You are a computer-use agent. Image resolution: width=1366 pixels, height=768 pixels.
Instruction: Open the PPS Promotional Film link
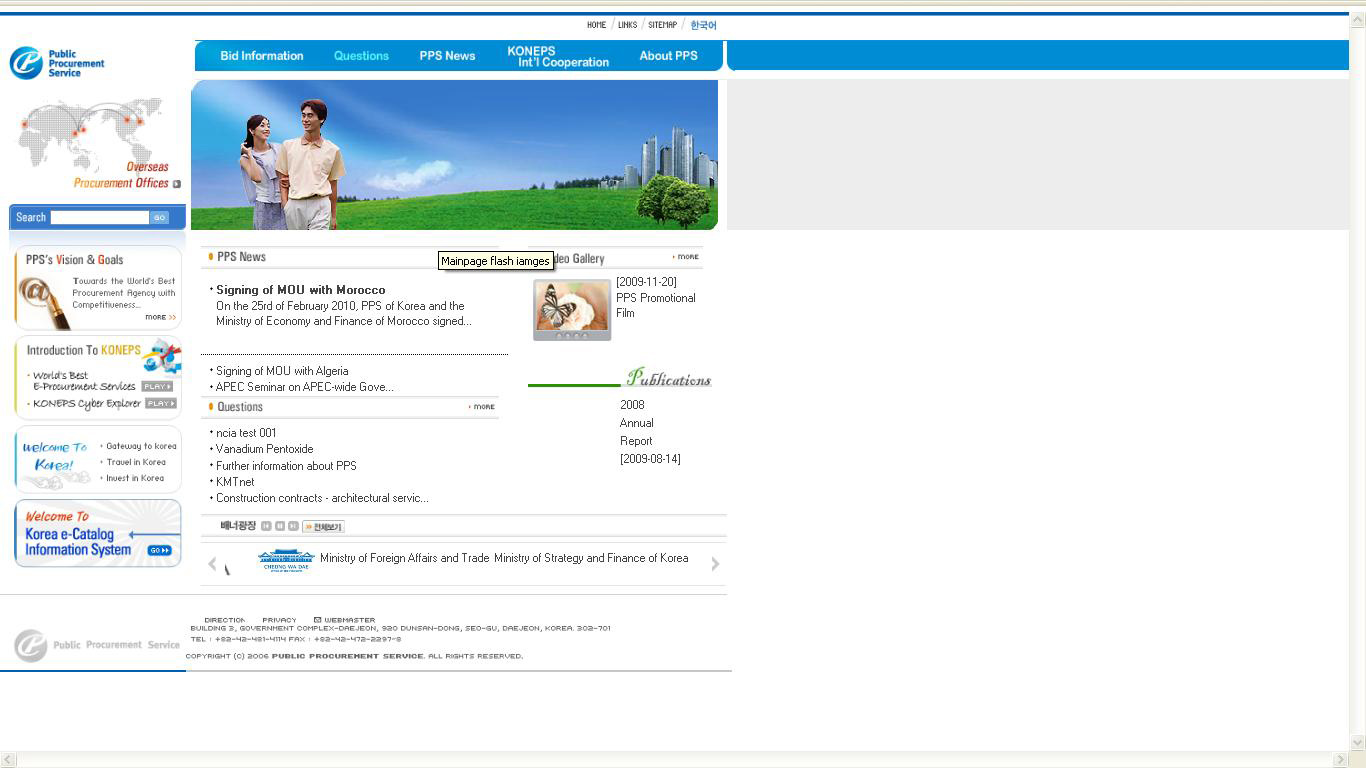click(656, 305)
